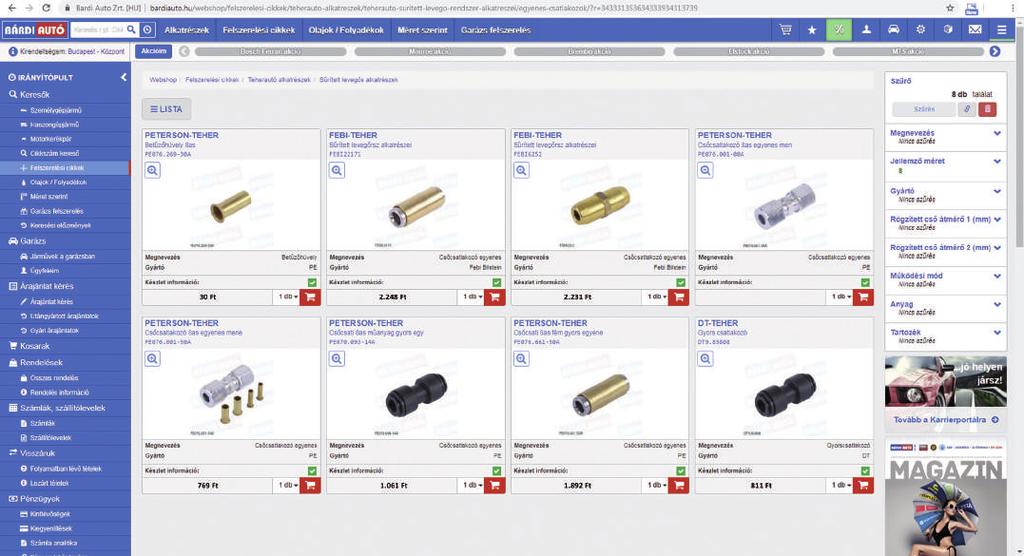
Task: Add the 1.061 Ft item to cart
Action: (494, 485)
